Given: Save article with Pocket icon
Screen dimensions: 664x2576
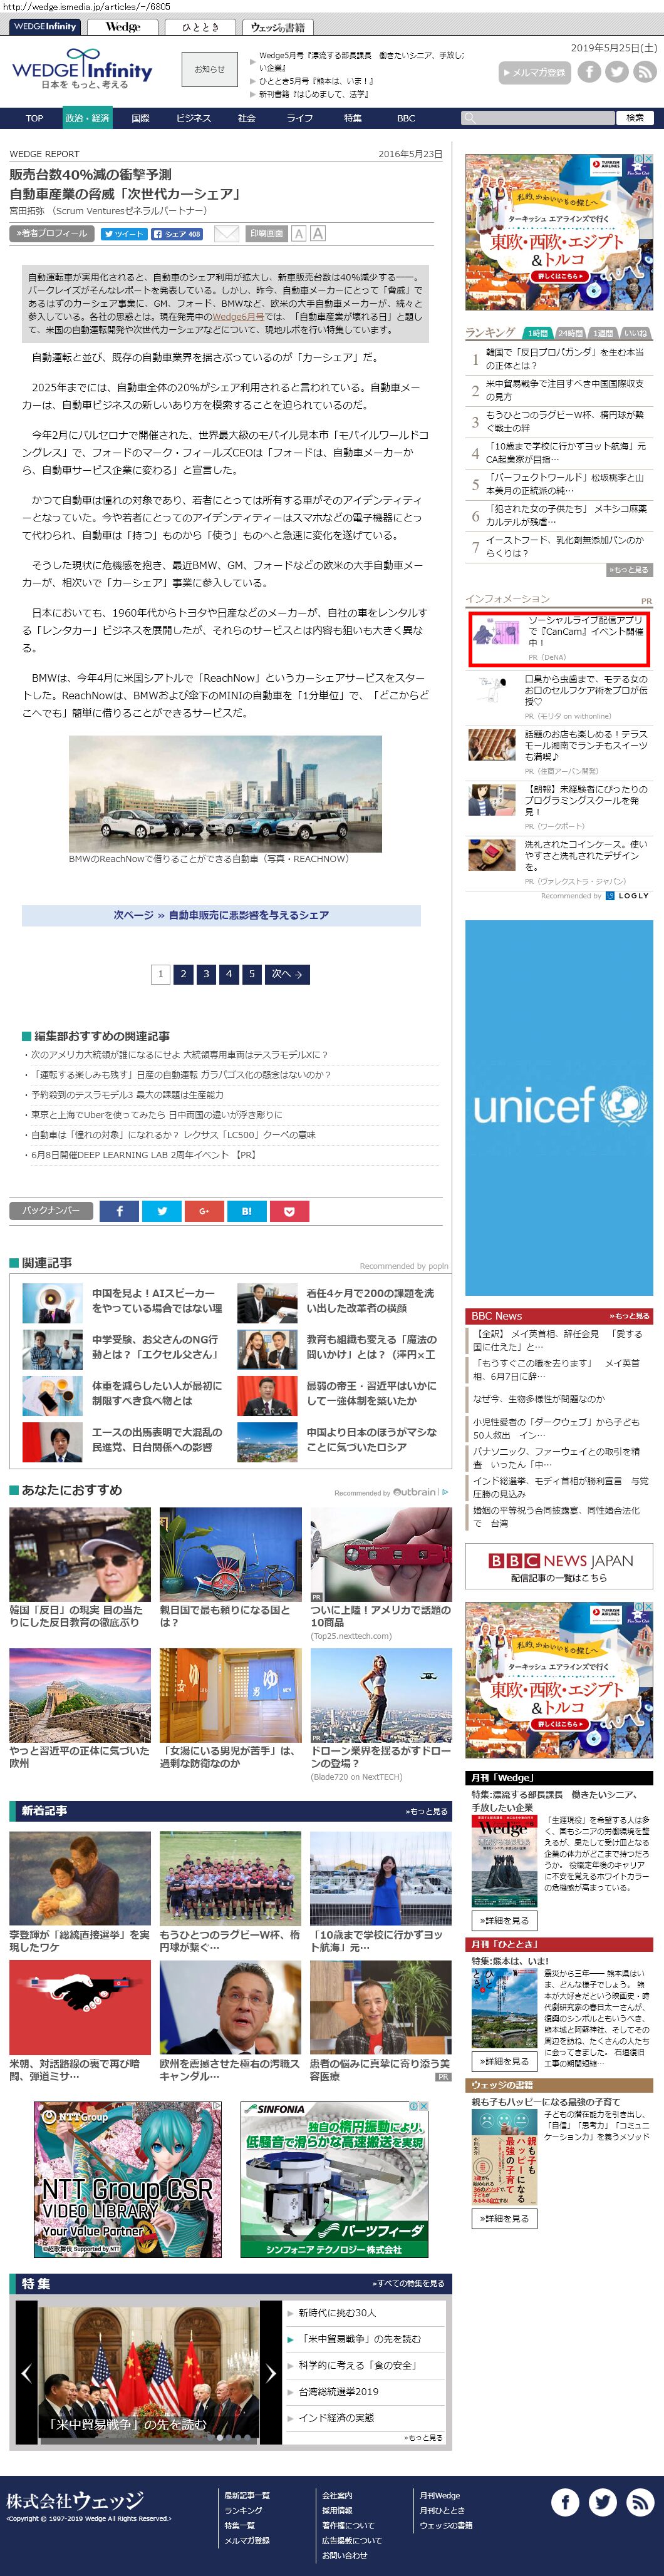Looking at the screenshot, I should pos(289,1211).
